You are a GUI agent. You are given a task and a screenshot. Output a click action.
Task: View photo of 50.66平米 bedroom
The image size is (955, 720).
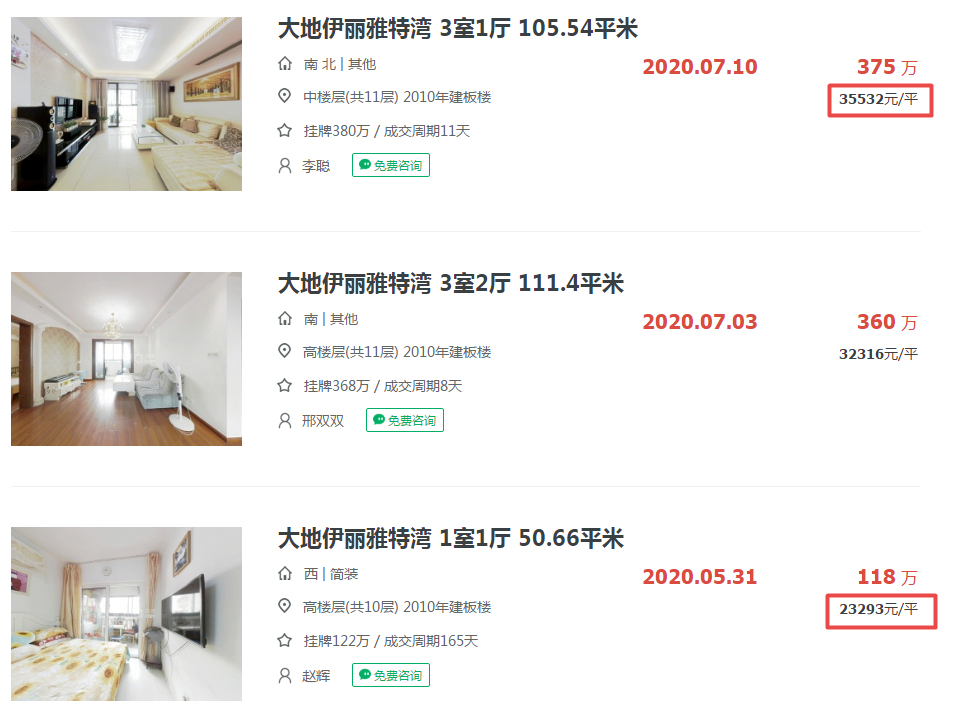[126, 613]
